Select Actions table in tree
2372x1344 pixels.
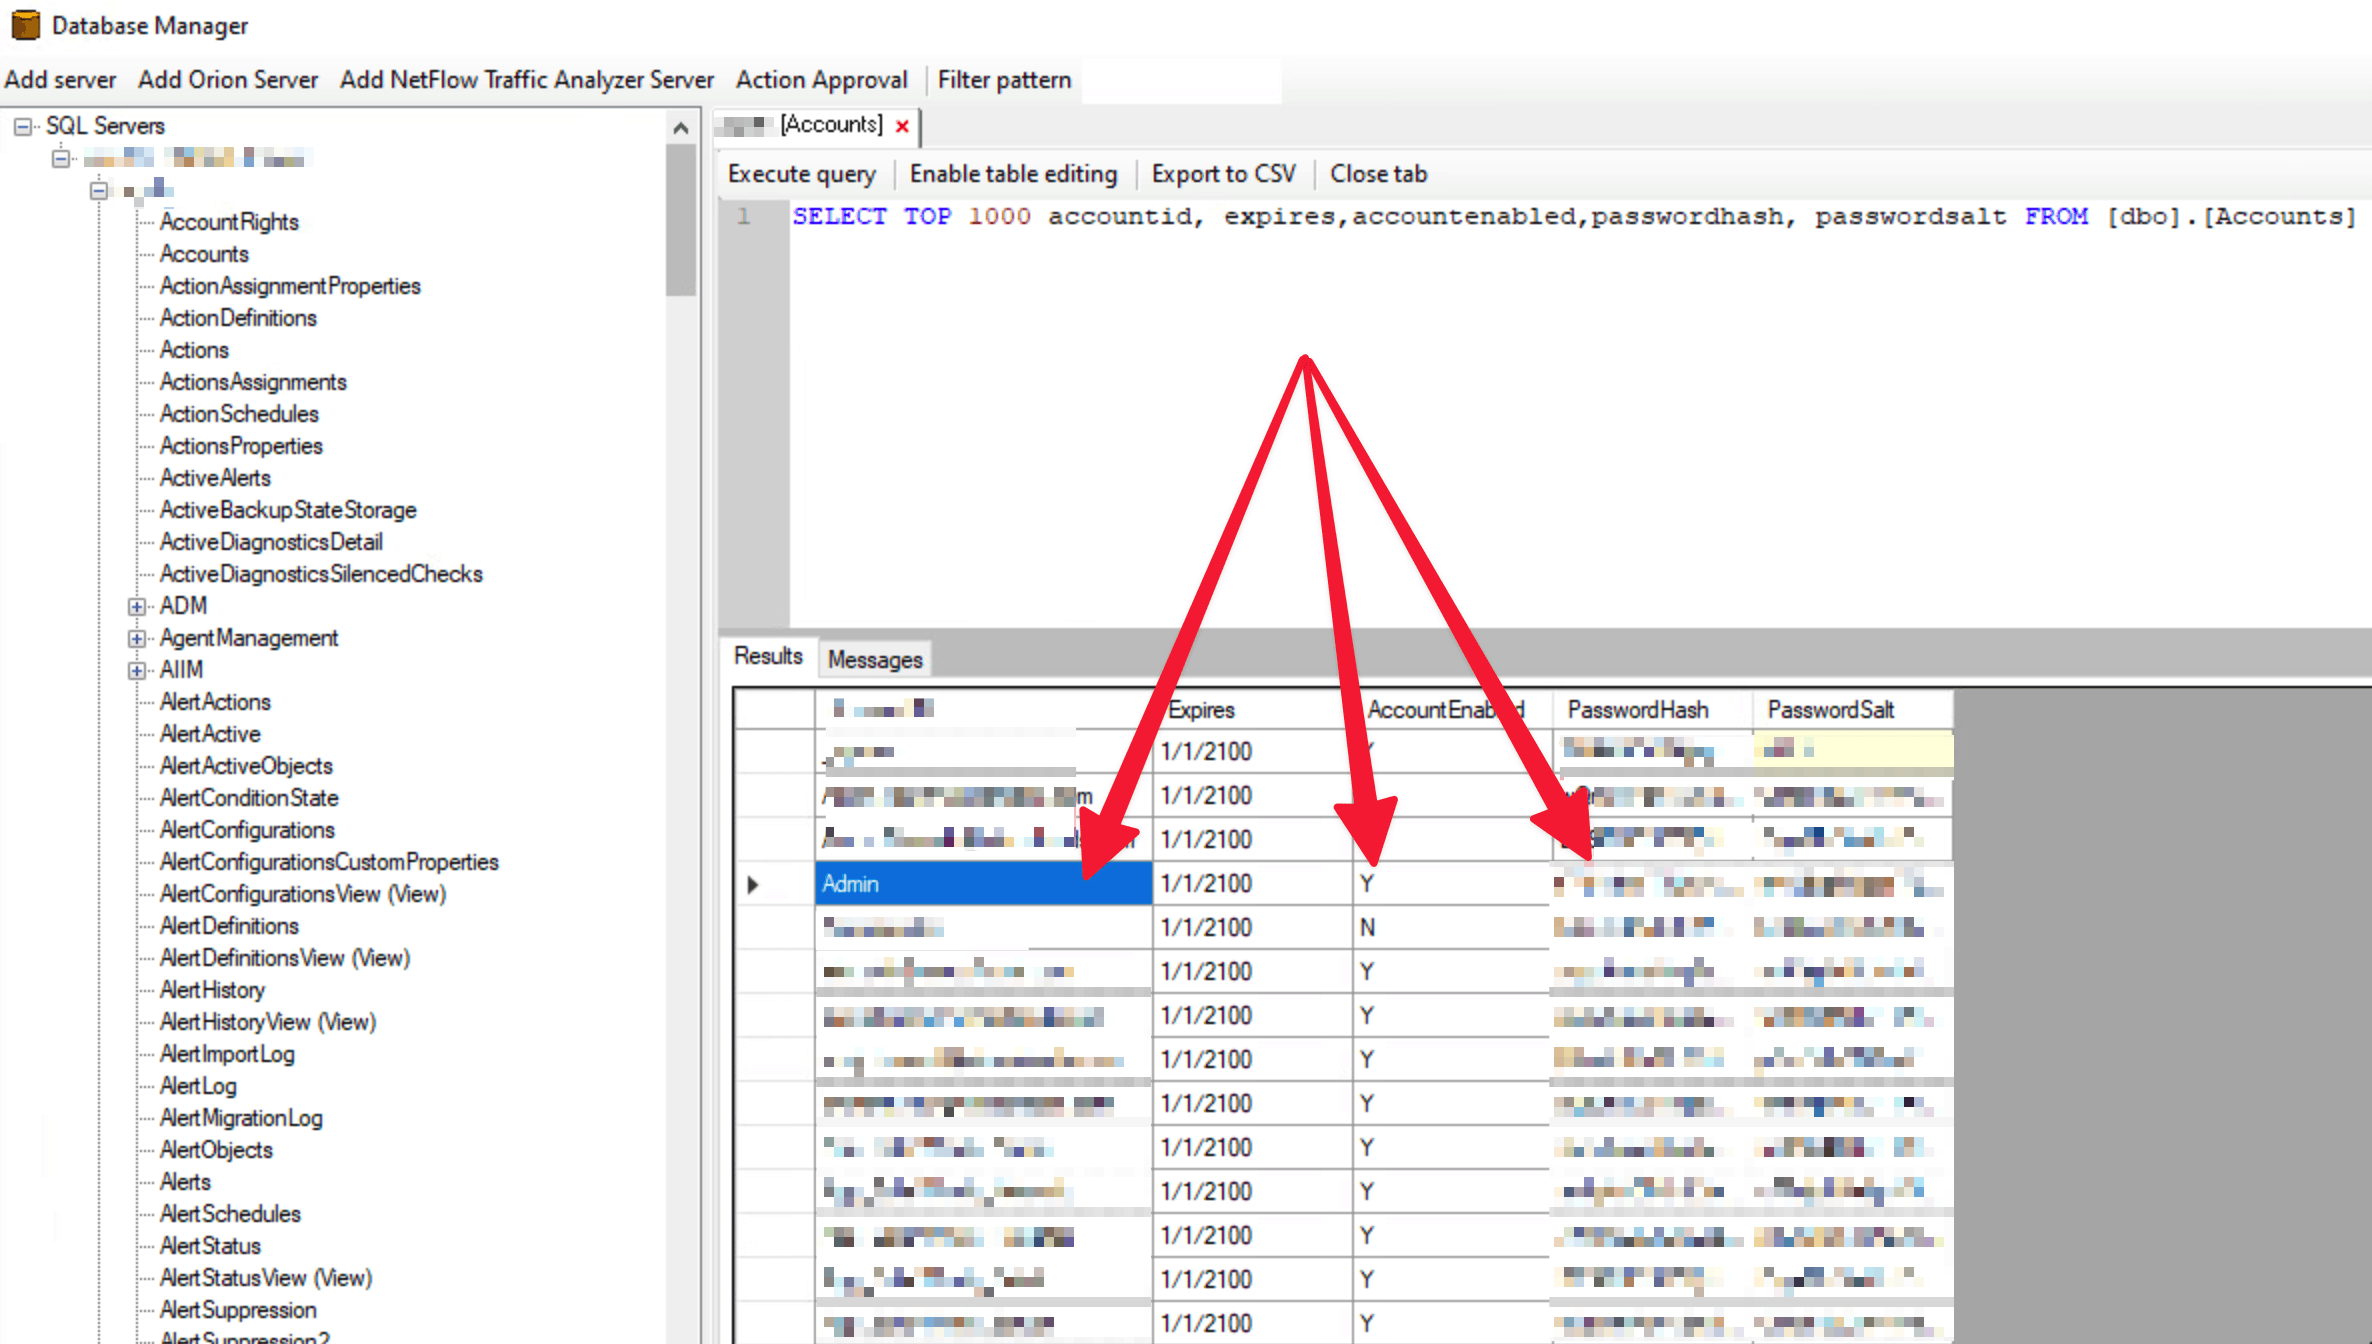(194, 350)
